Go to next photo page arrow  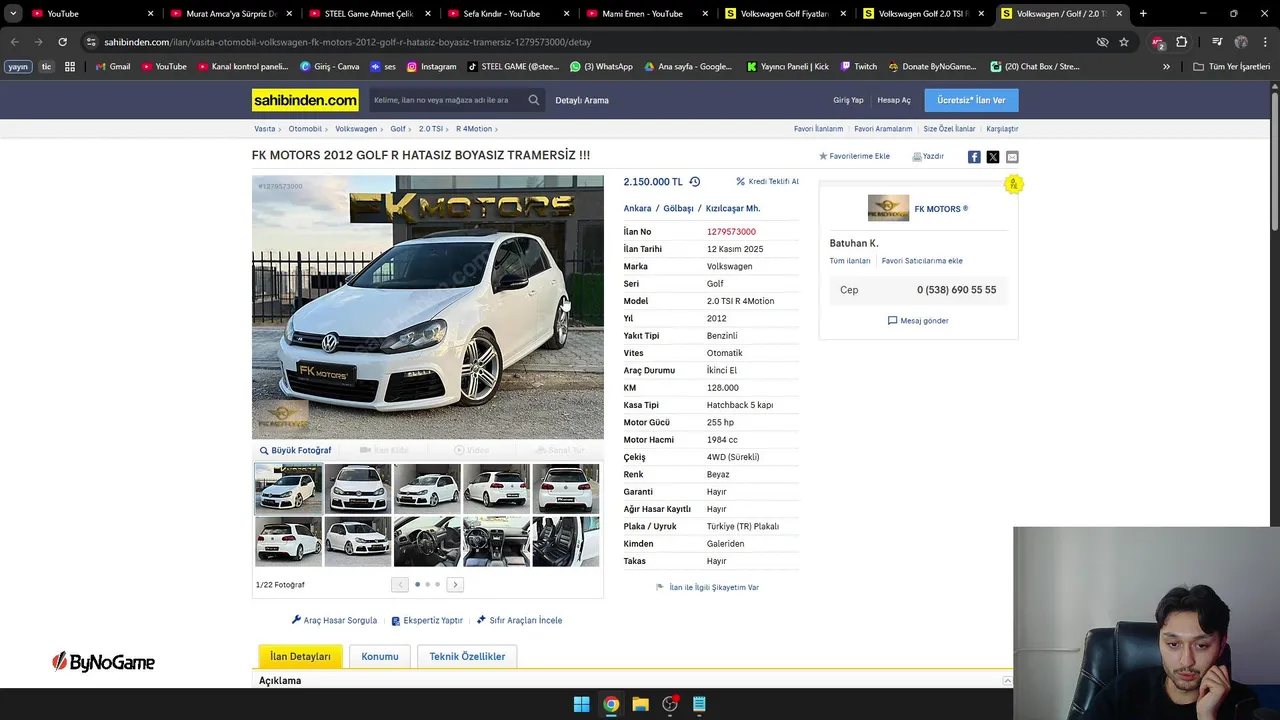(x=455, y=585)
